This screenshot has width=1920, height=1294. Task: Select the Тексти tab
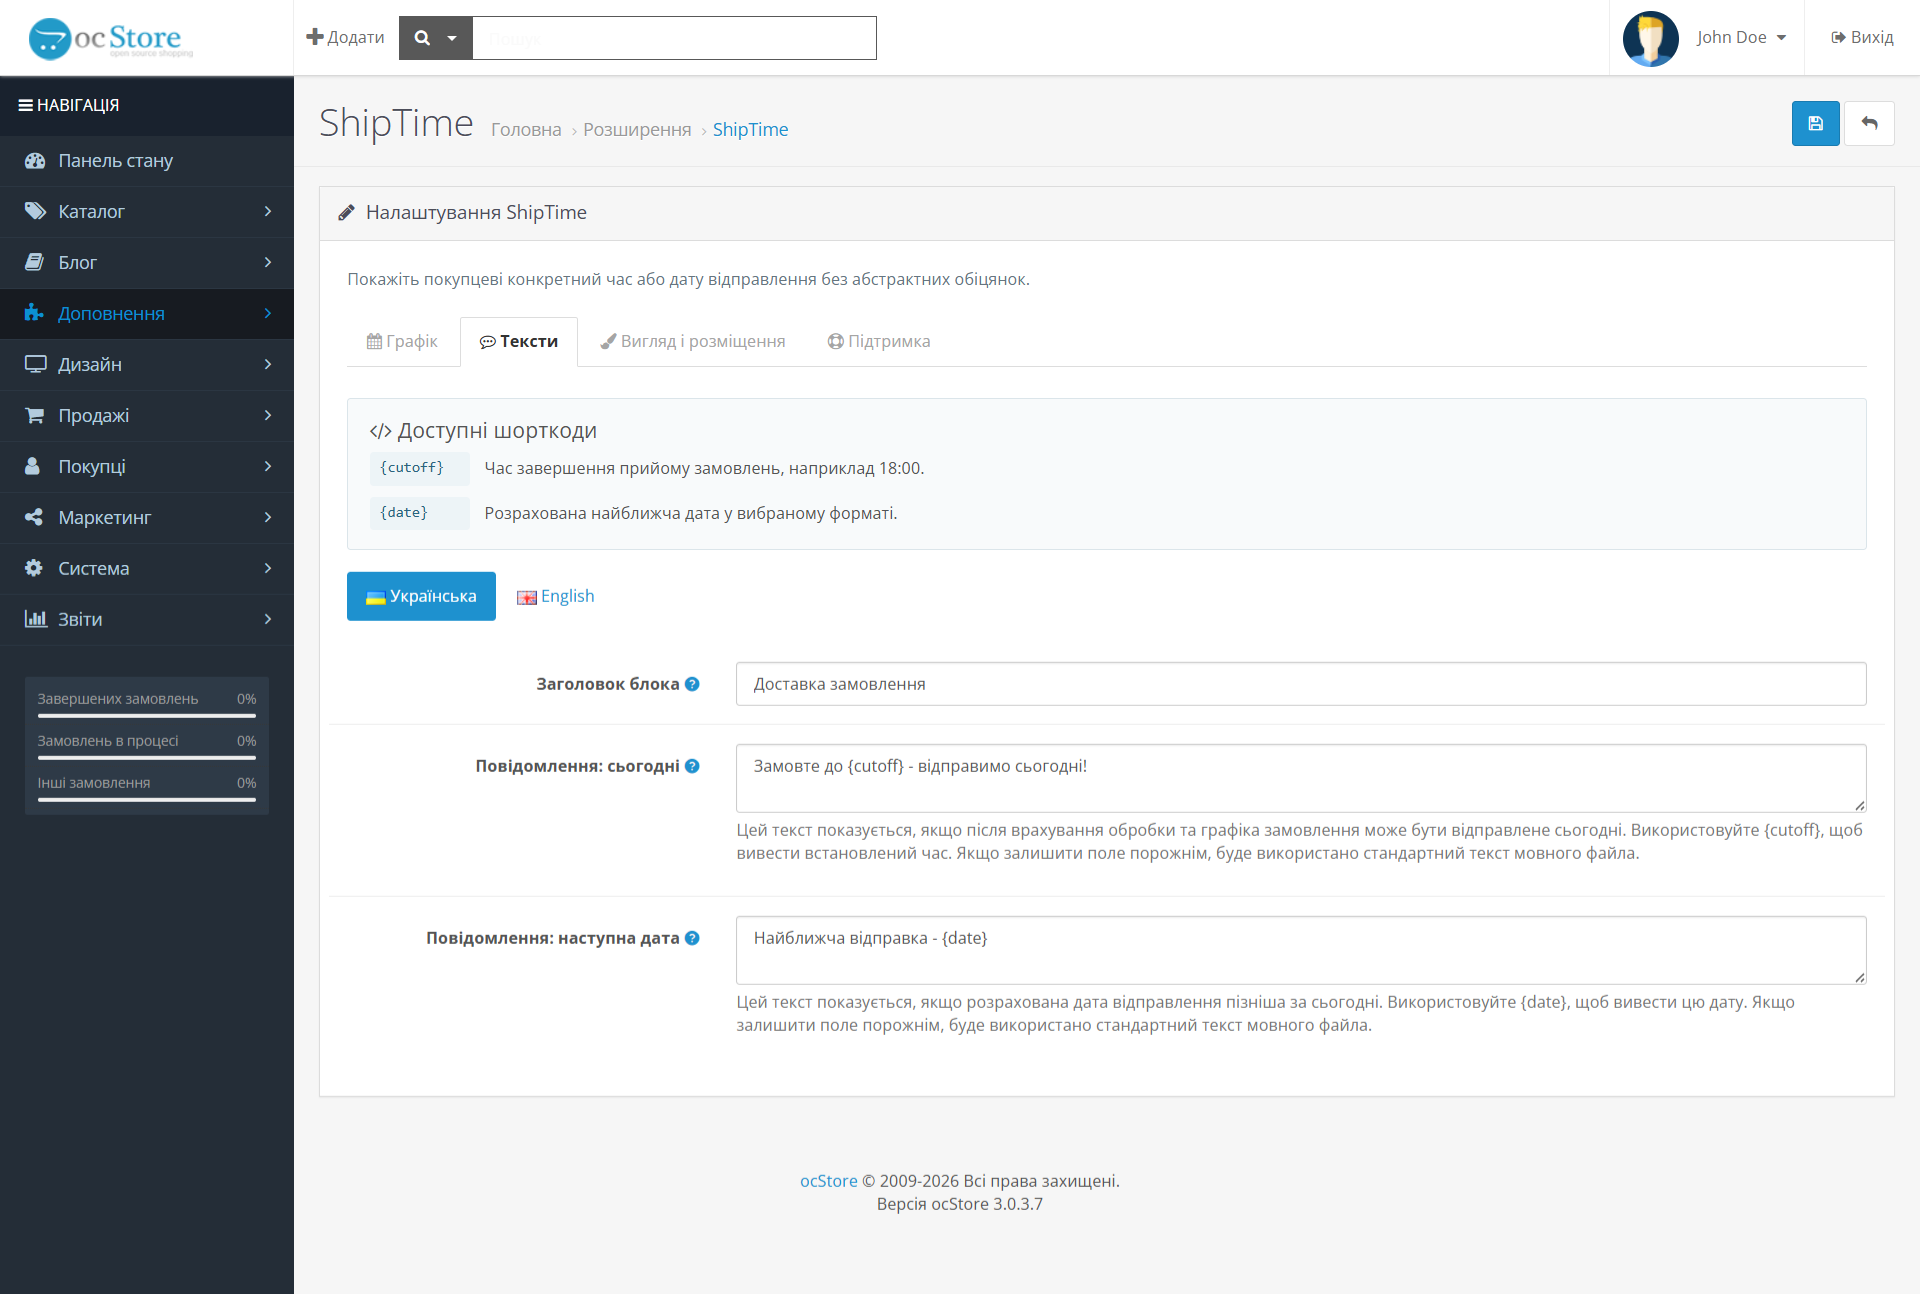click(x=519, y=342)
